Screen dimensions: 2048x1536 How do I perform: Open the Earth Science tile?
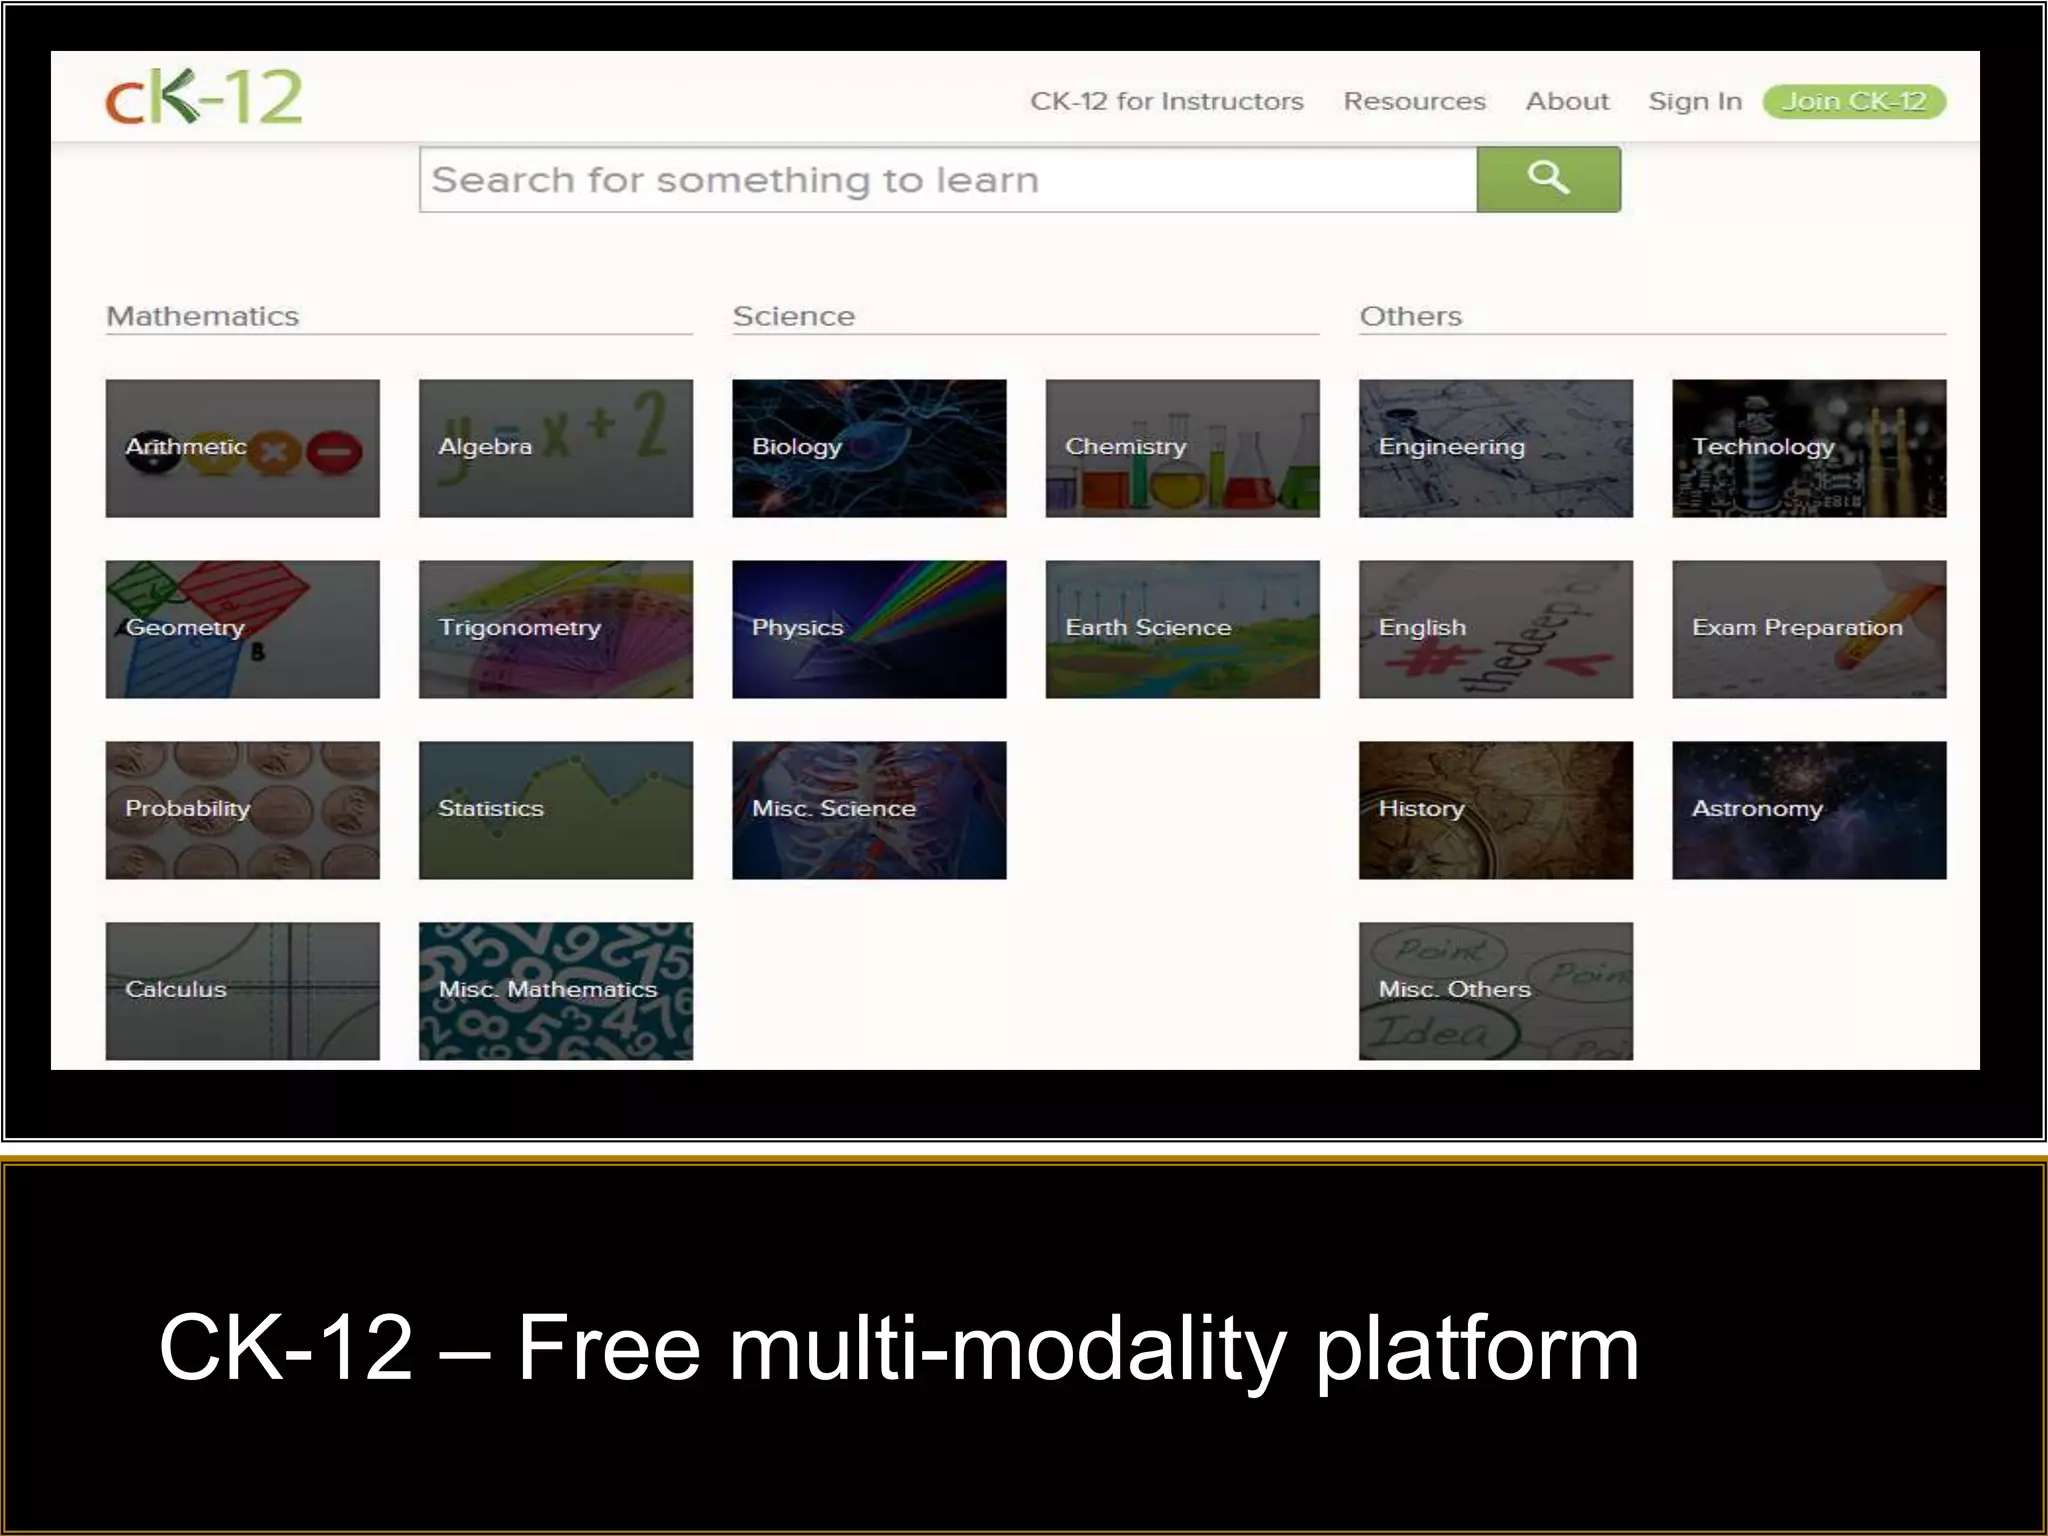(x=1183, y=629)
